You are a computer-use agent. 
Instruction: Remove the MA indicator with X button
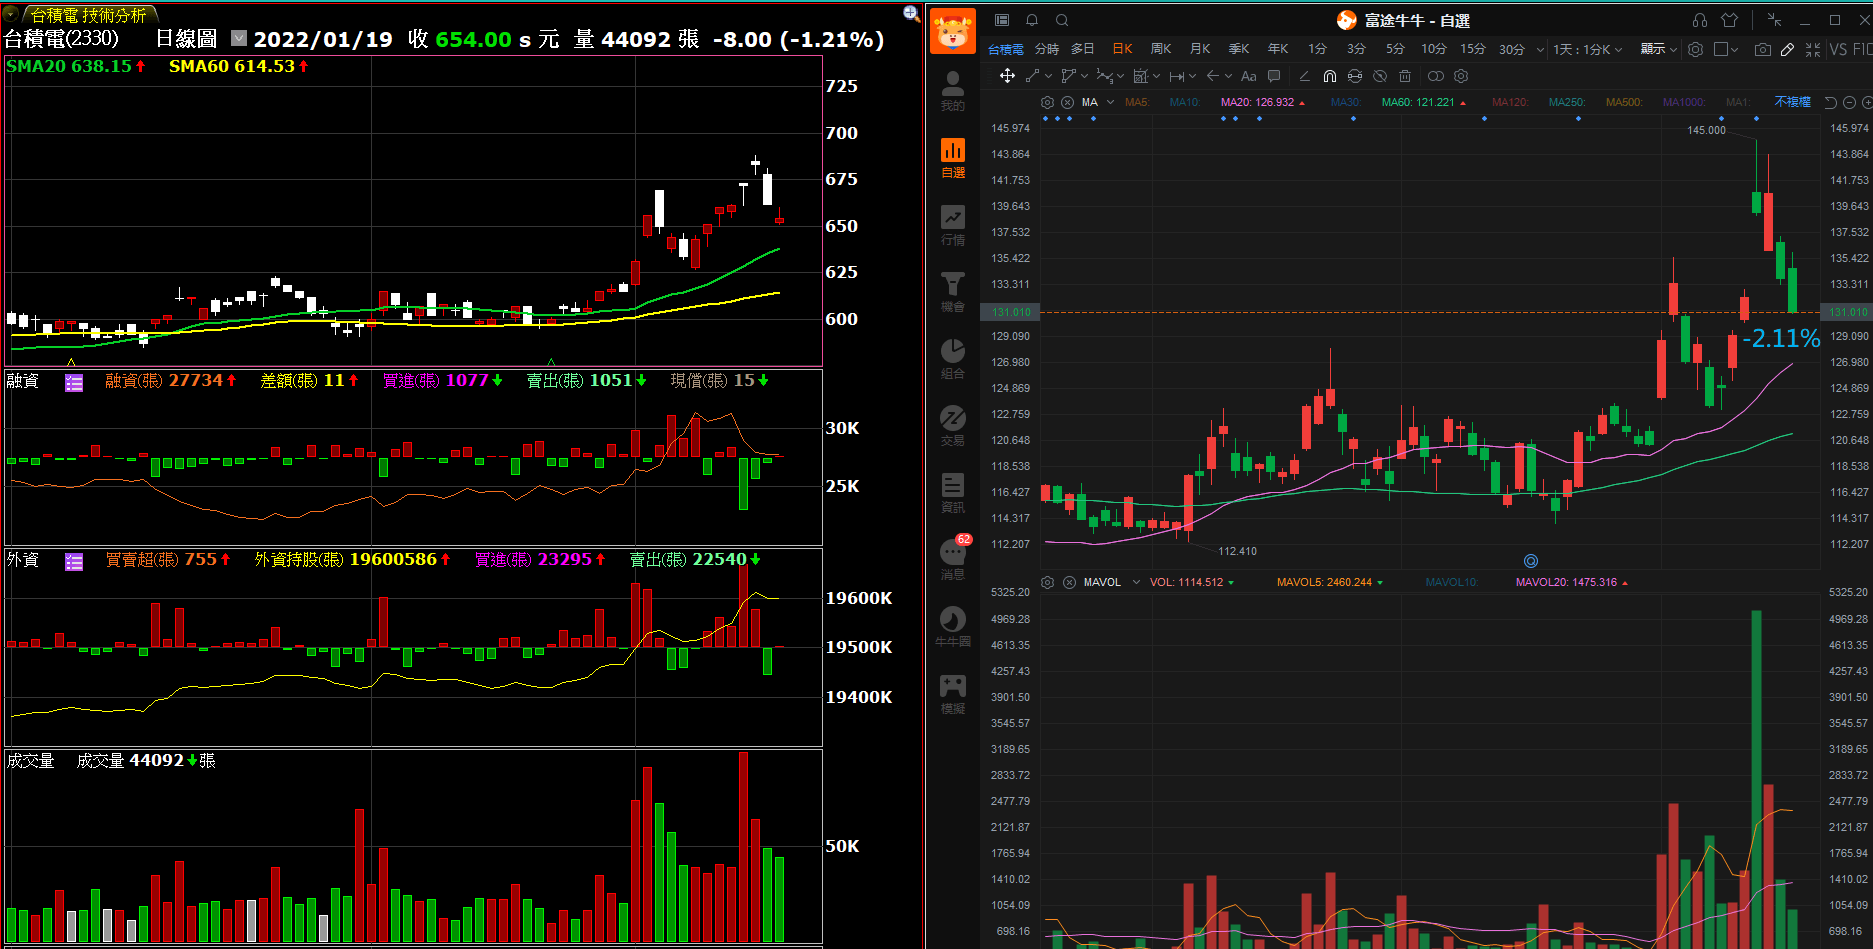point(1067,102)
